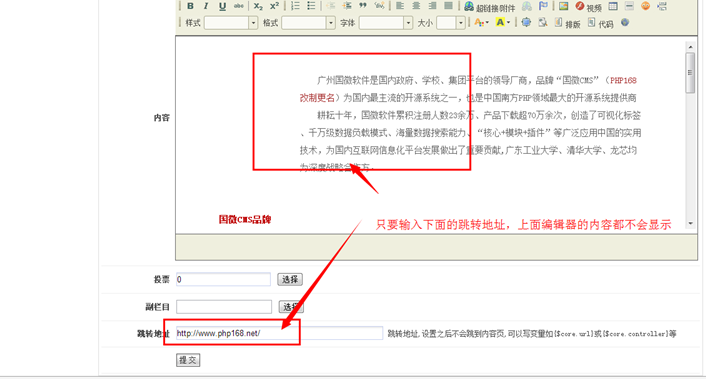Click the 提交 submit button
Viewport: 706px width, 379px height.
click(x=188, y=360)
